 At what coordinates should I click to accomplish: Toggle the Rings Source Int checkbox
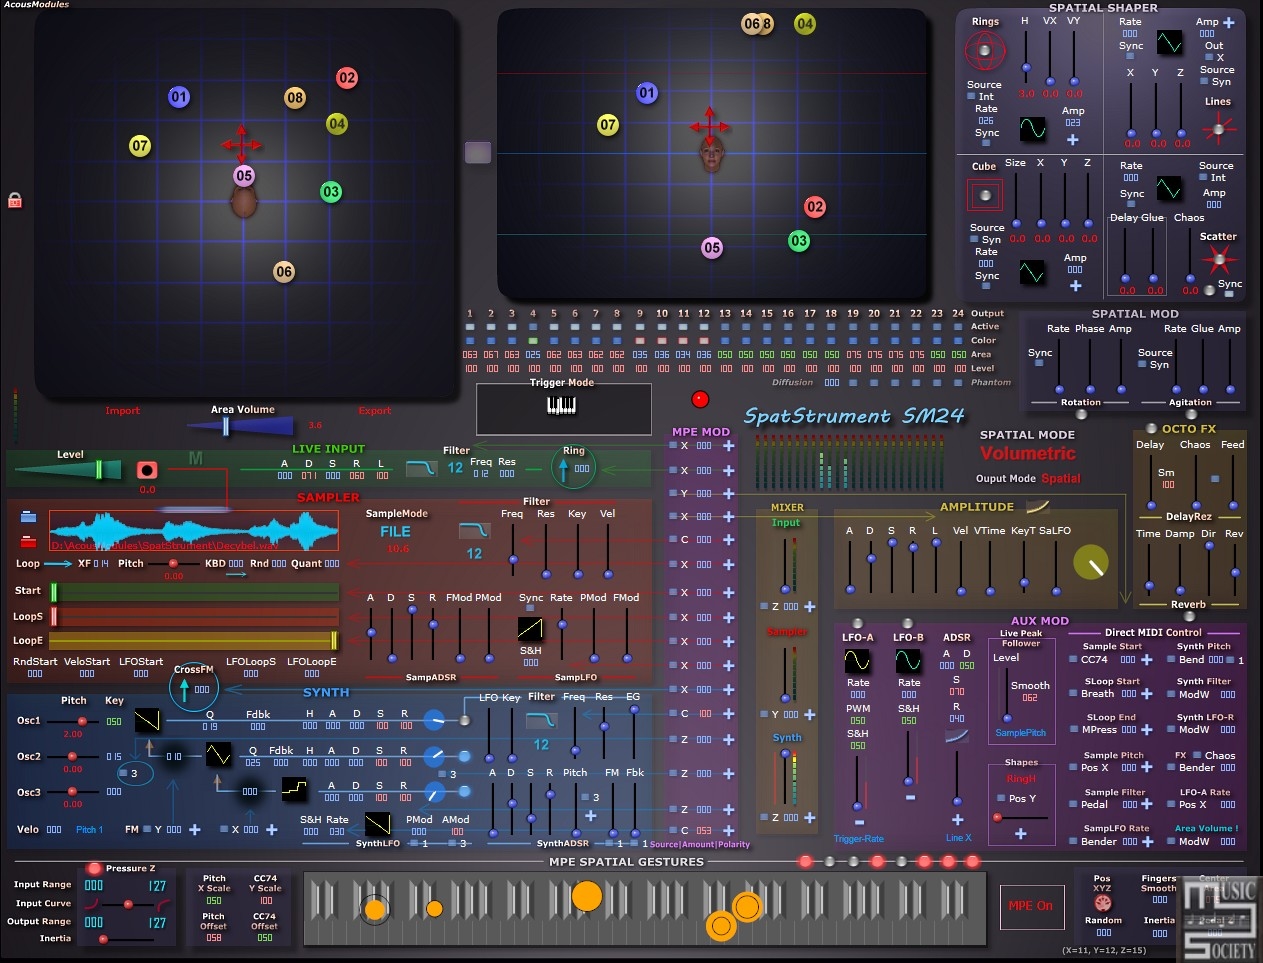coord(971,97)
